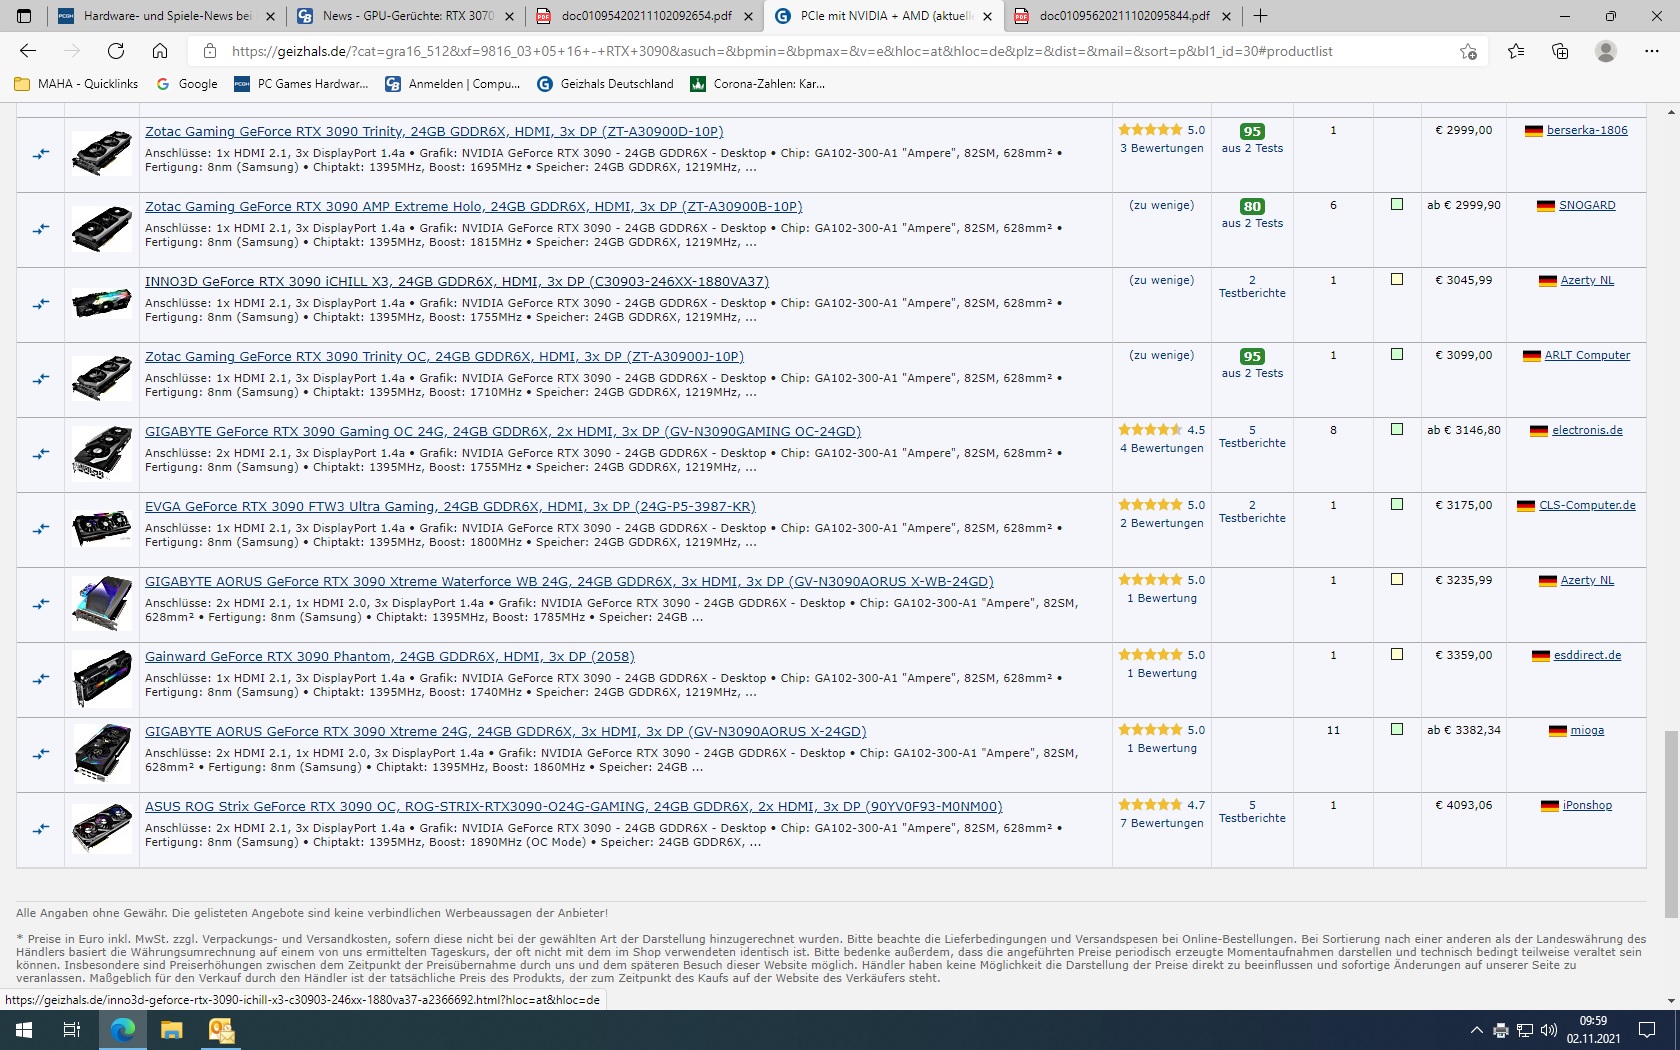The height and width of the screenshot is (1050, 1680).
Task: Show hidden icons in the system tray
Action: 1476,1030
